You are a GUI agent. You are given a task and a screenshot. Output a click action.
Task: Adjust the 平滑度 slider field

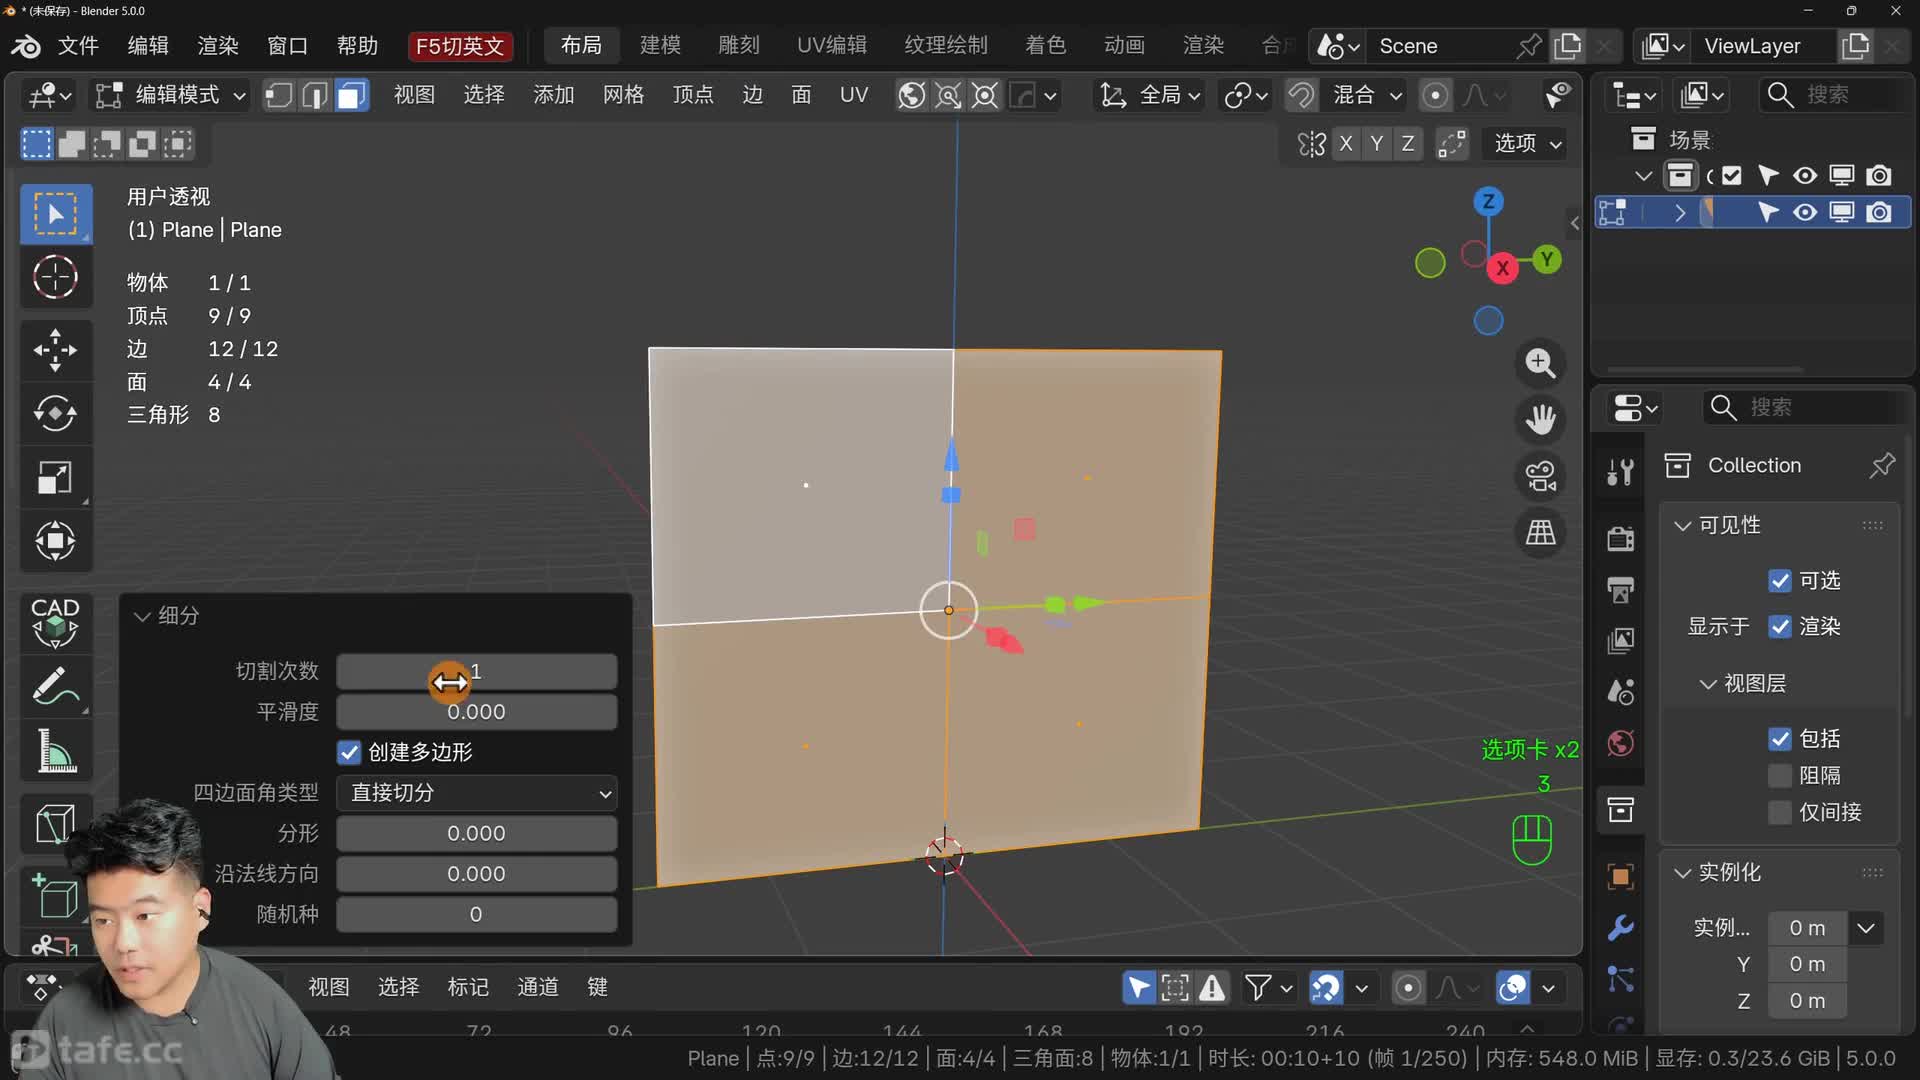(476, 712)
